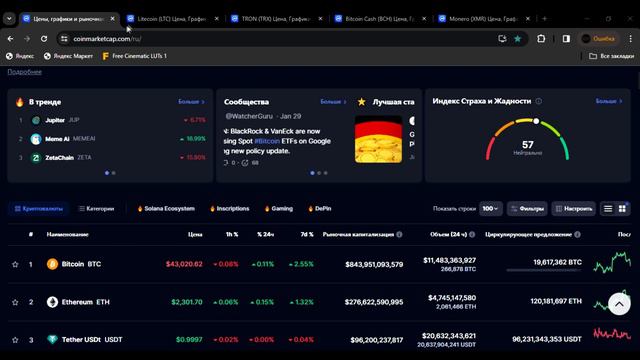Click info icon beside Объем (24 ч)
This screenshot has height=360, width=640.
click(472, 234)
